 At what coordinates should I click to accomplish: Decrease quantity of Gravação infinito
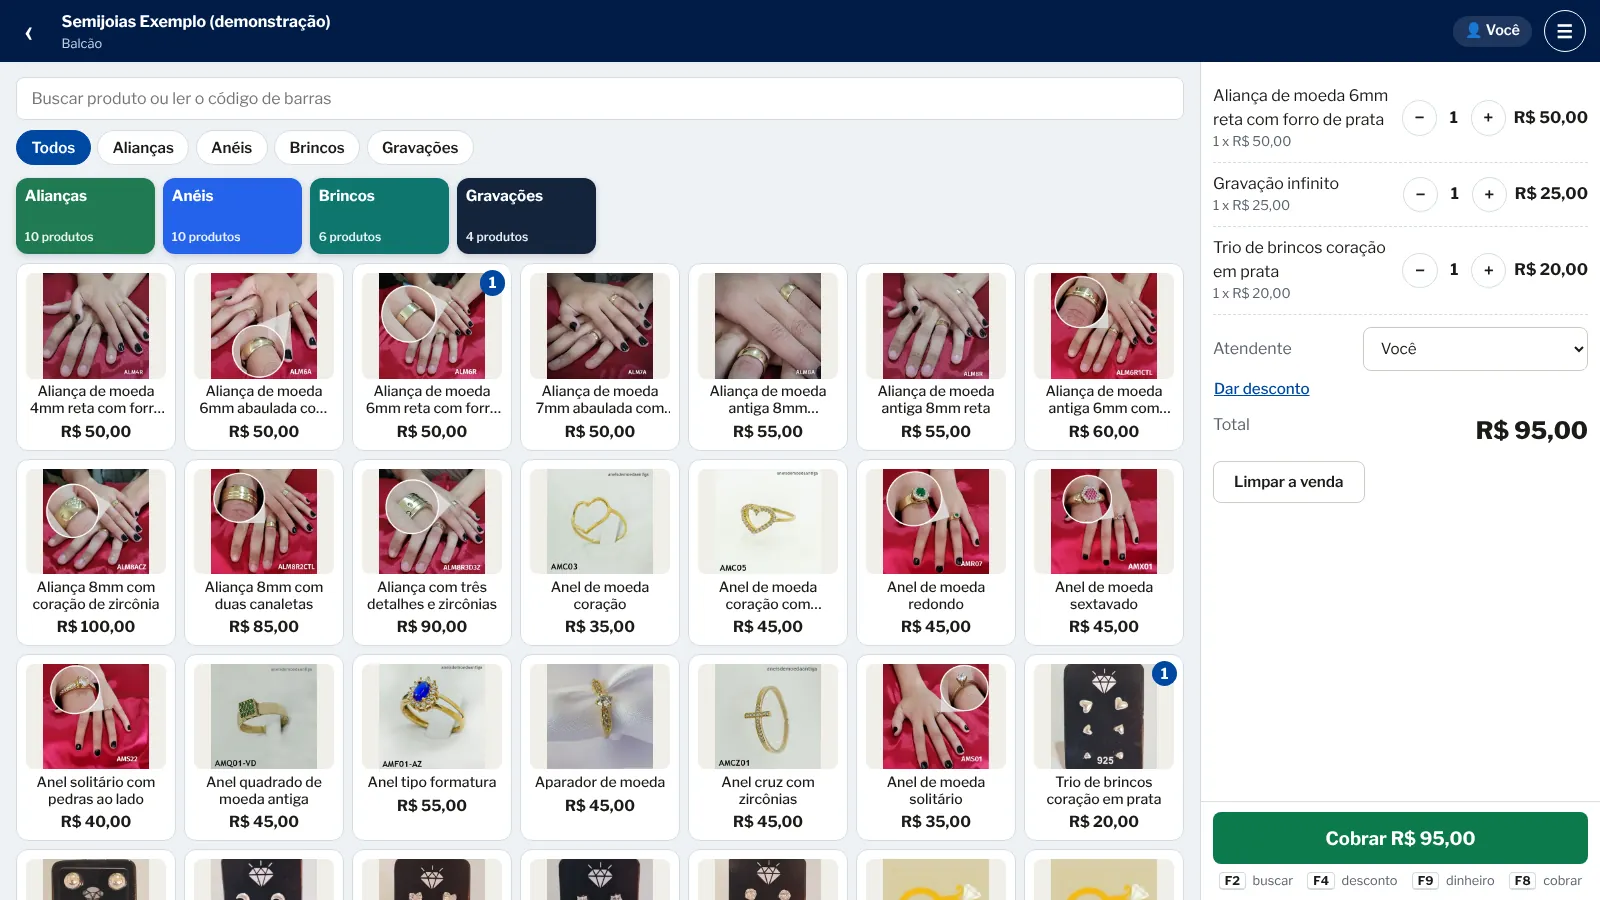click(x=1420, y=194)
